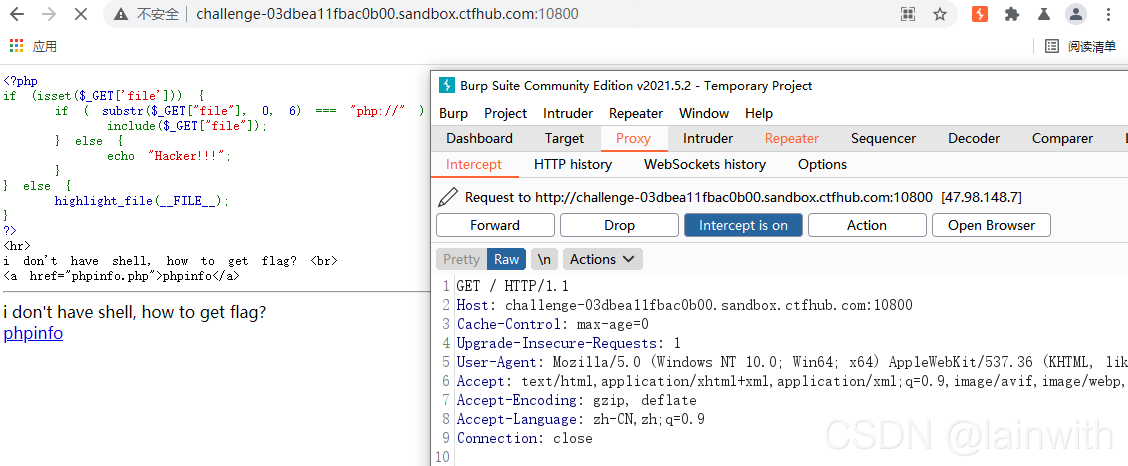The image size is (1128, 466).
Task: Click the orange lightning extension icon
Action: 980,14
